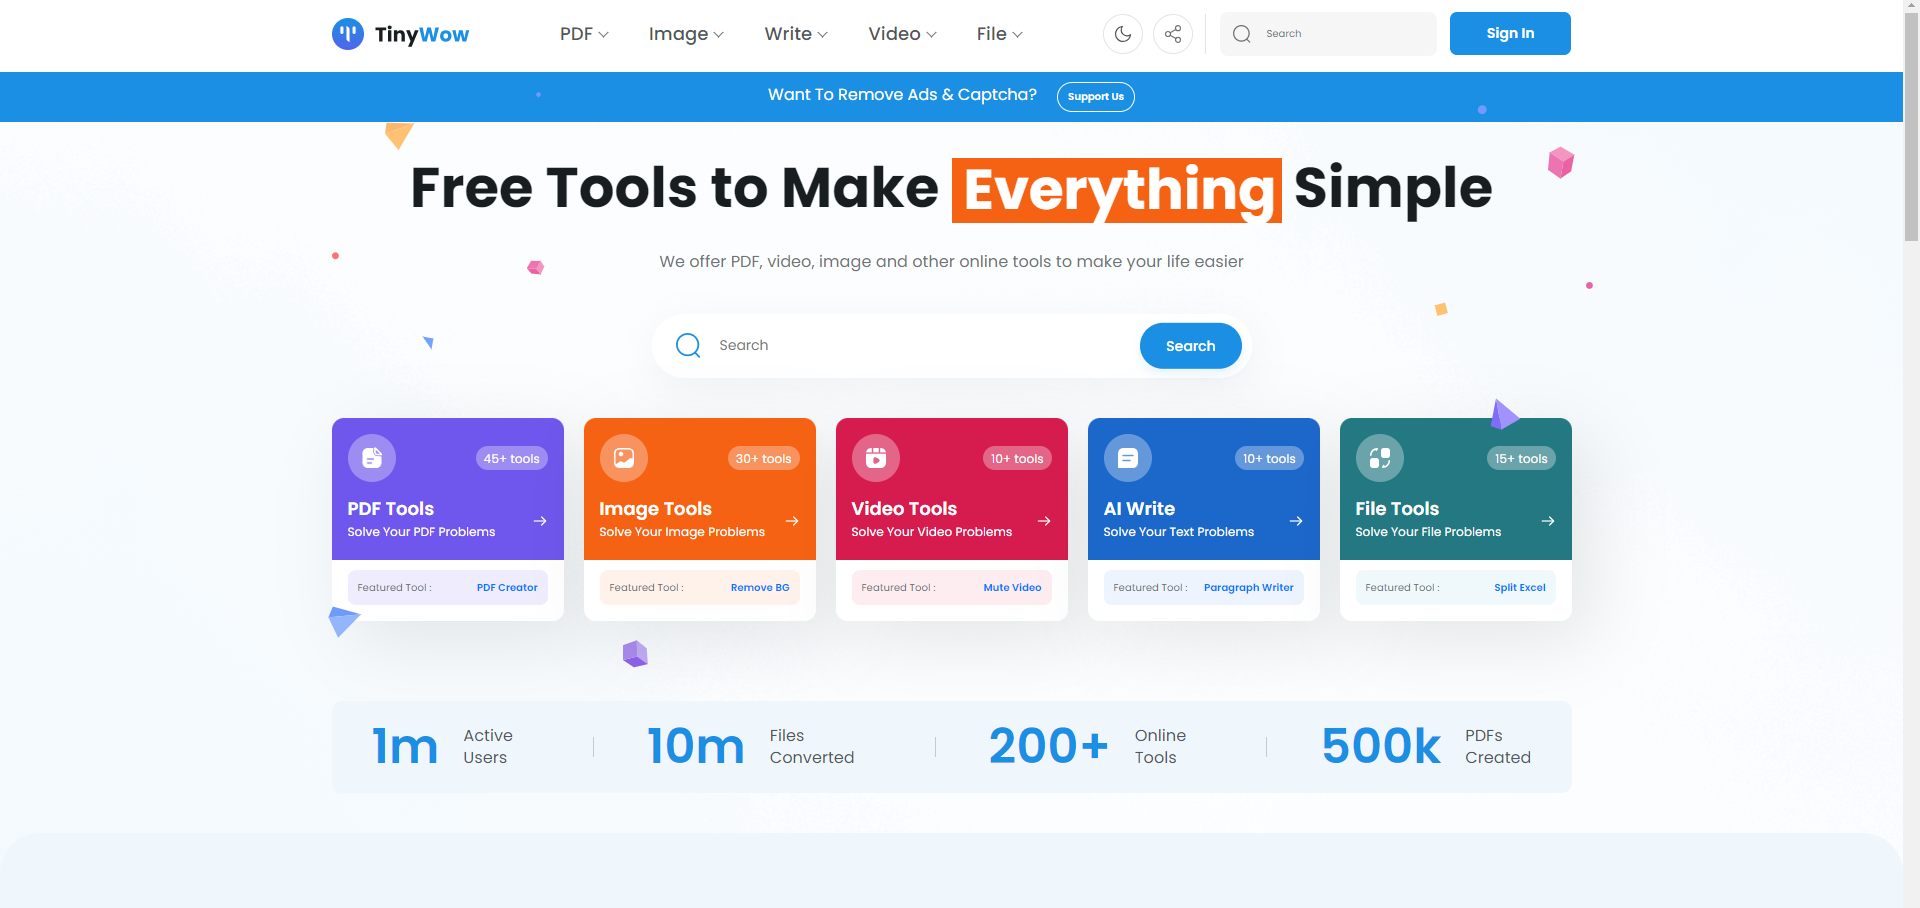
Task: Click the Support Us button
Action: (1095, 96)
